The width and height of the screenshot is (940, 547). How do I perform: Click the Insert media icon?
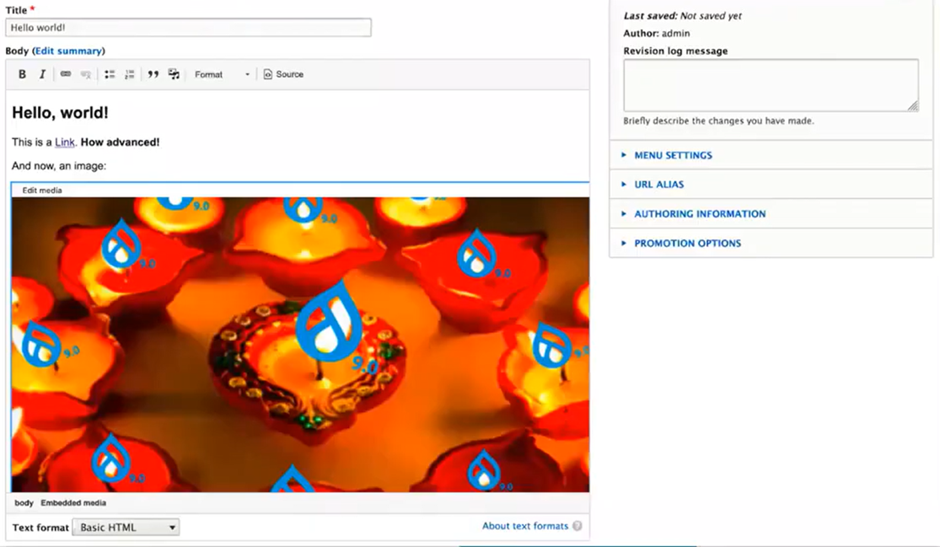pos(174,74)
